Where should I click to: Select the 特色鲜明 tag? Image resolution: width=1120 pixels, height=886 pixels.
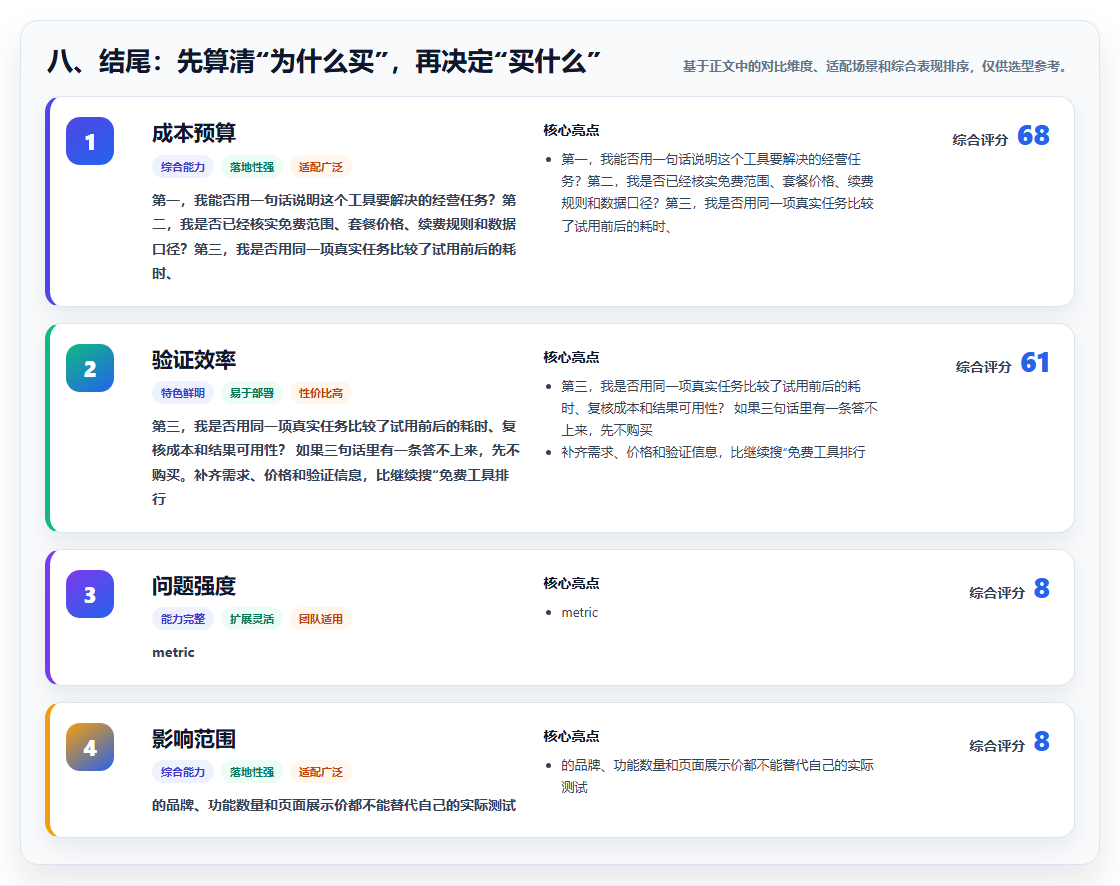183,393
